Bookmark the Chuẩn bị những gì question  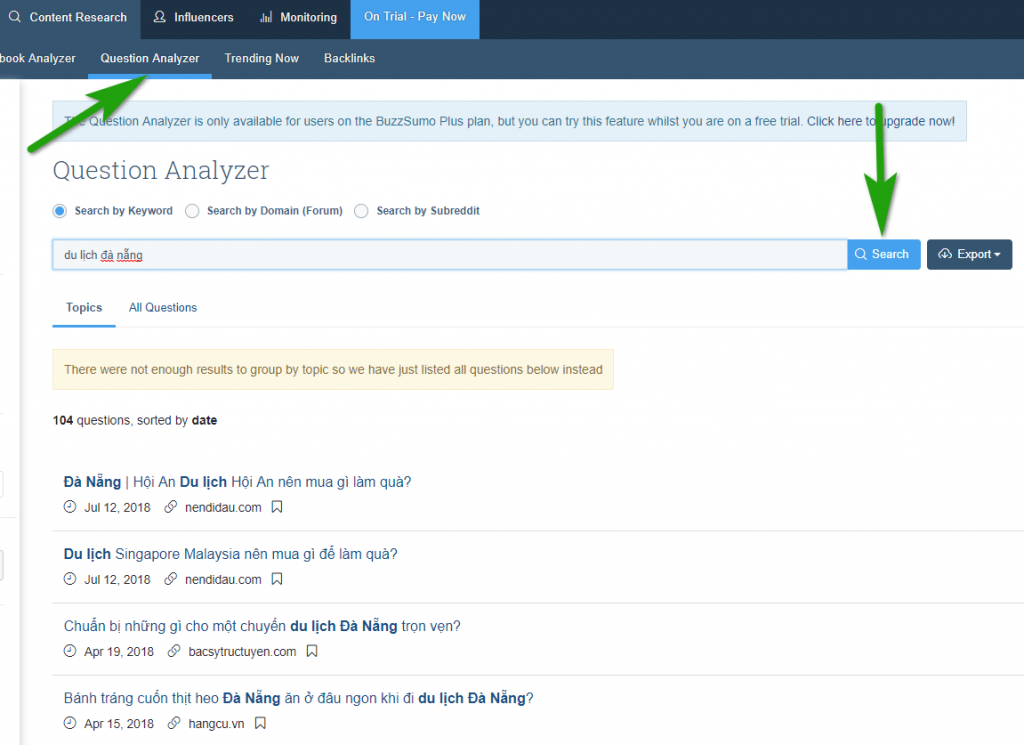coord(312,651)
